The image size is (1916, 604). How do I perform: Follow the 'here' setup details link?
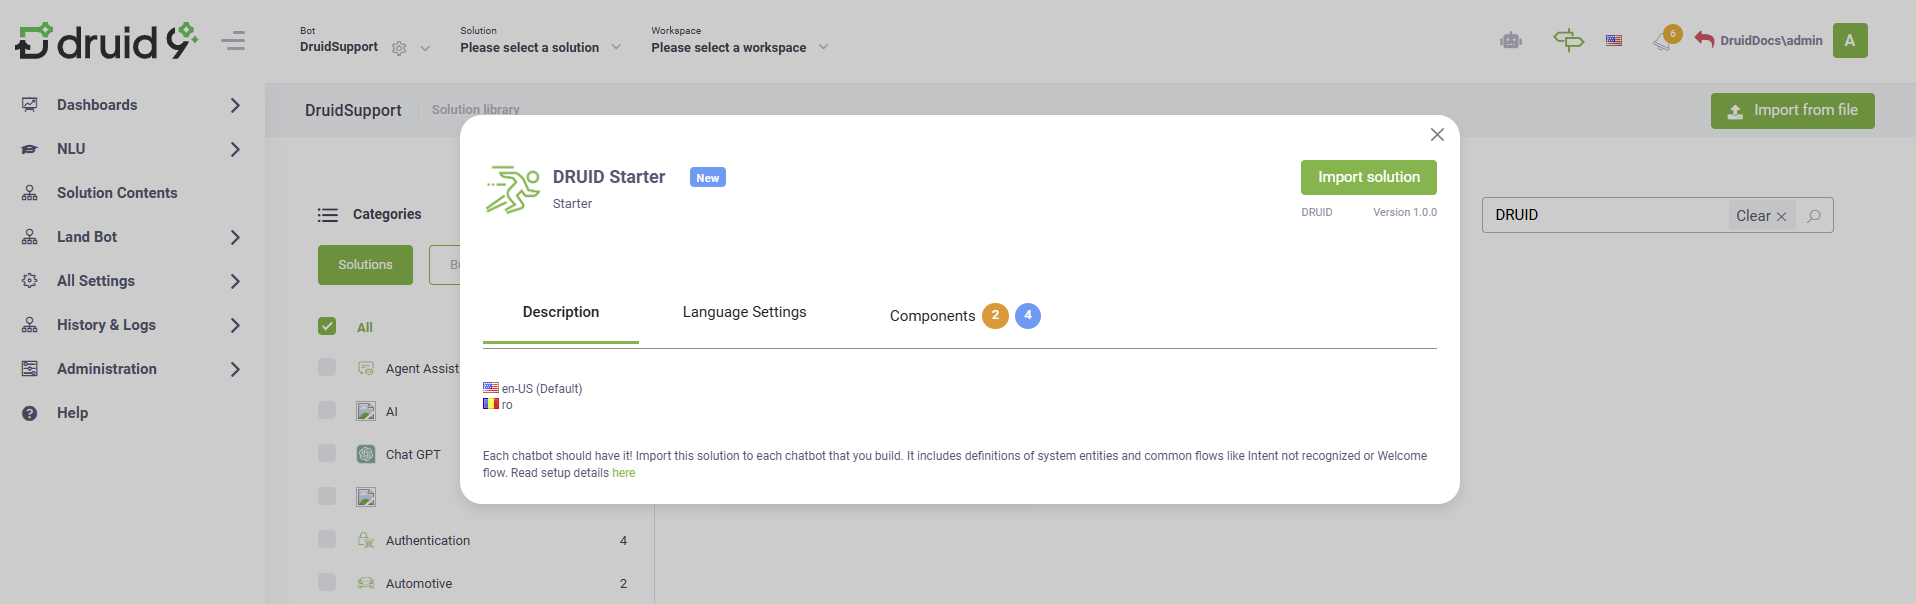pyautogui.click(x=623, y=473)
